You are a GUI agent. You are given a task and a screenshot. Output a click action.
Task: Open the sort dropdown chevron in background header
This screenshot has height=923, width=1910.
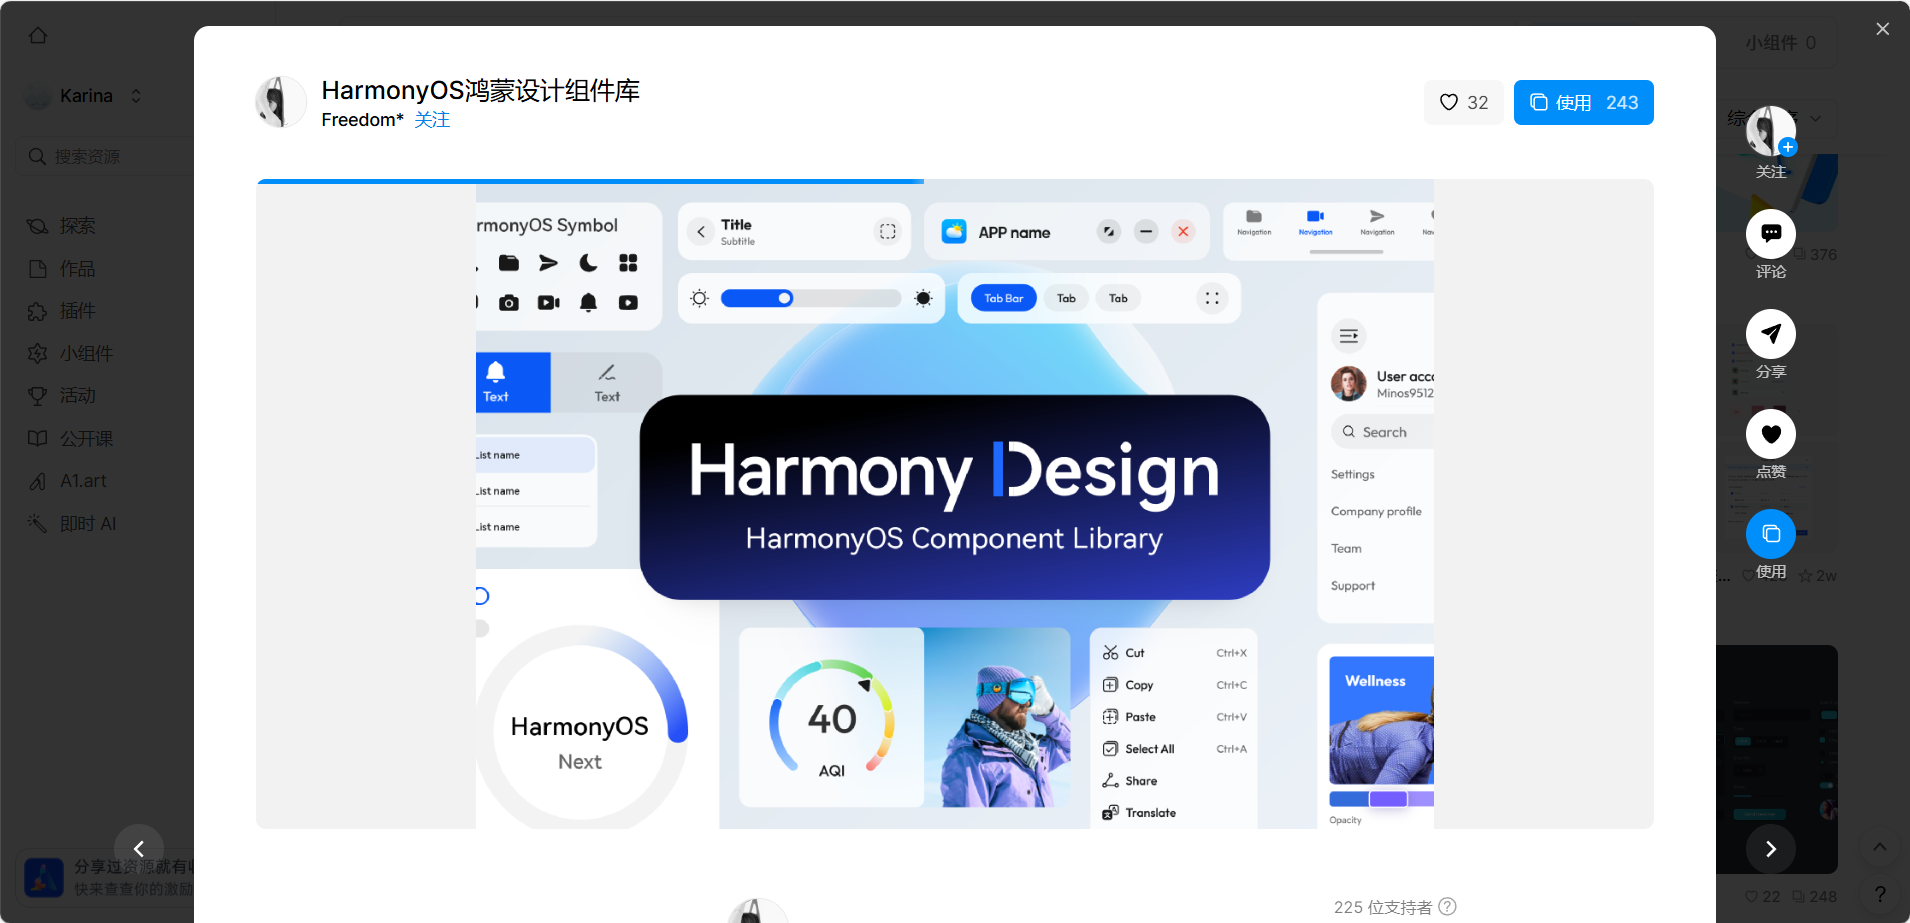pos(1816,119)
